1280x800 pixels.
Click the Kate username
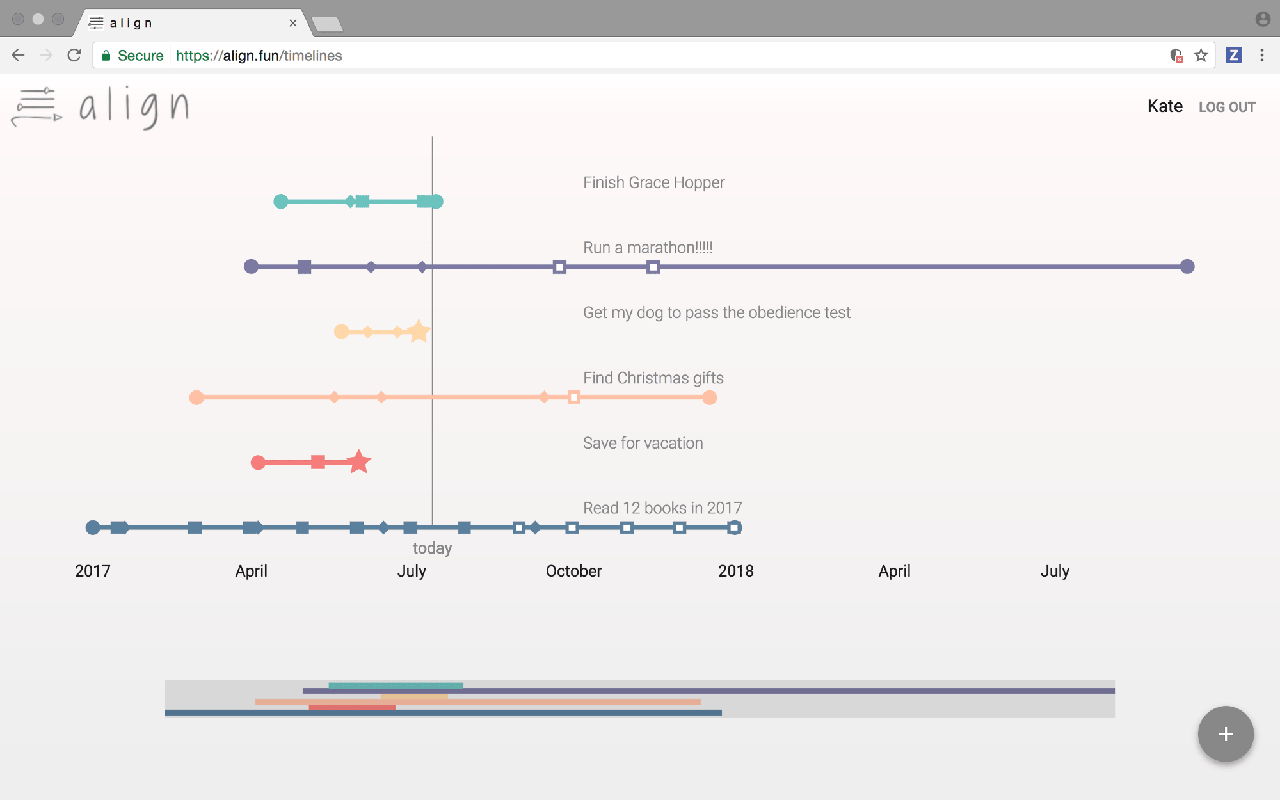1165,106
